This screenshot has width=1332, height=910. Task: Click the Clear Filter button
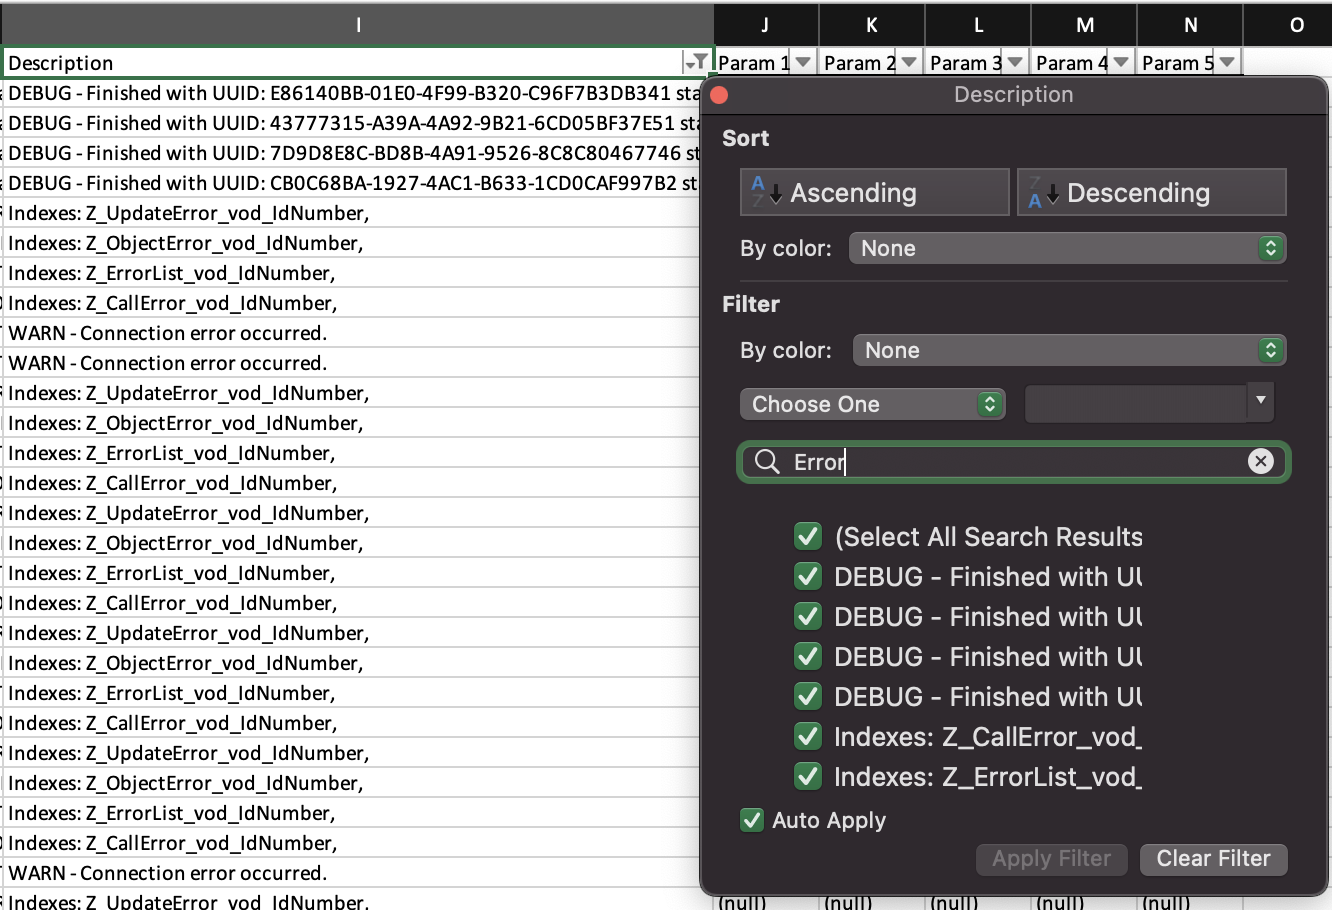pyautogui.click(x=1213, y=859)
